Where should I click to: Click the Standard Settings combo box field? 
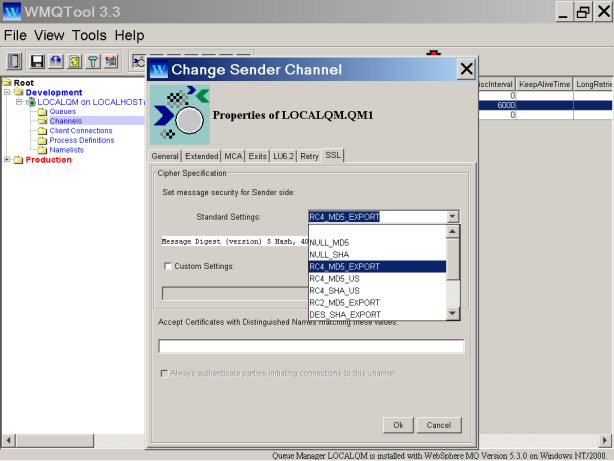click(377, 217)
